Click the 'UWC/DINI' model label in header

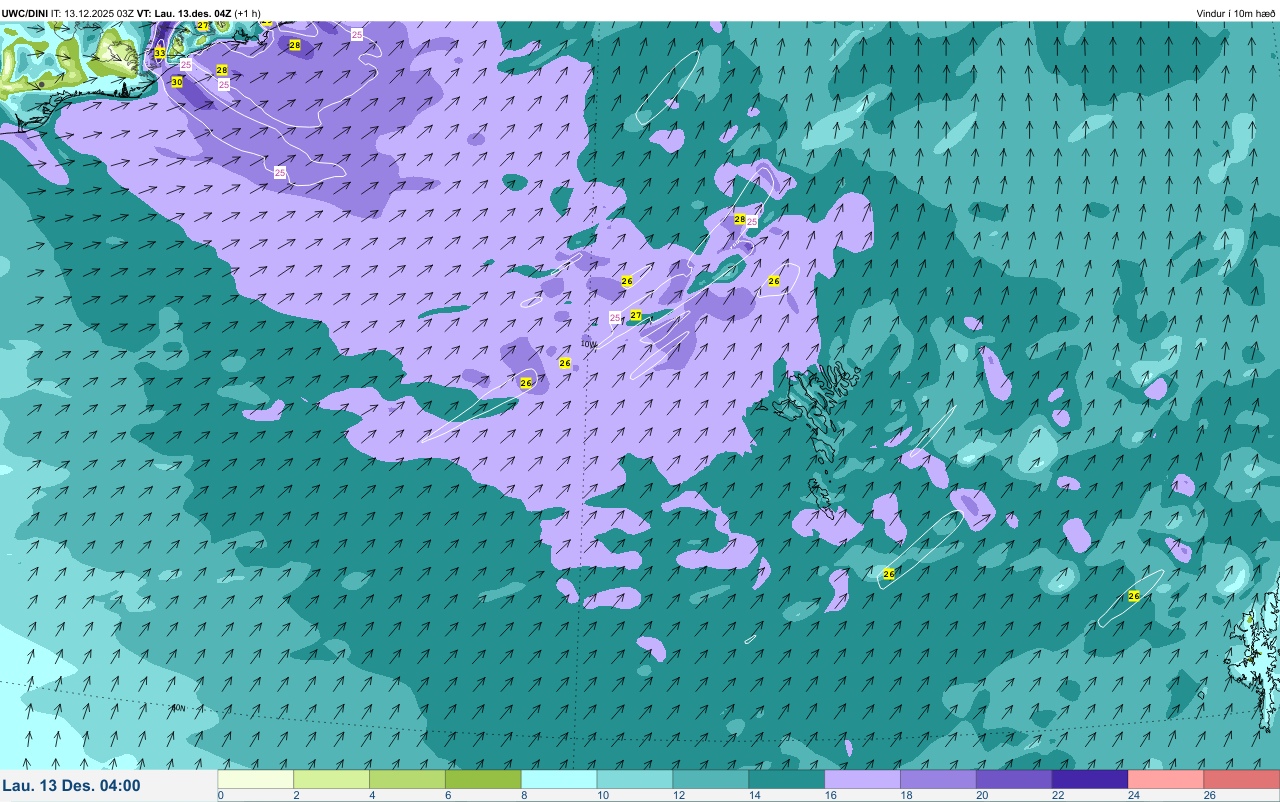click(x=24, y=13)
